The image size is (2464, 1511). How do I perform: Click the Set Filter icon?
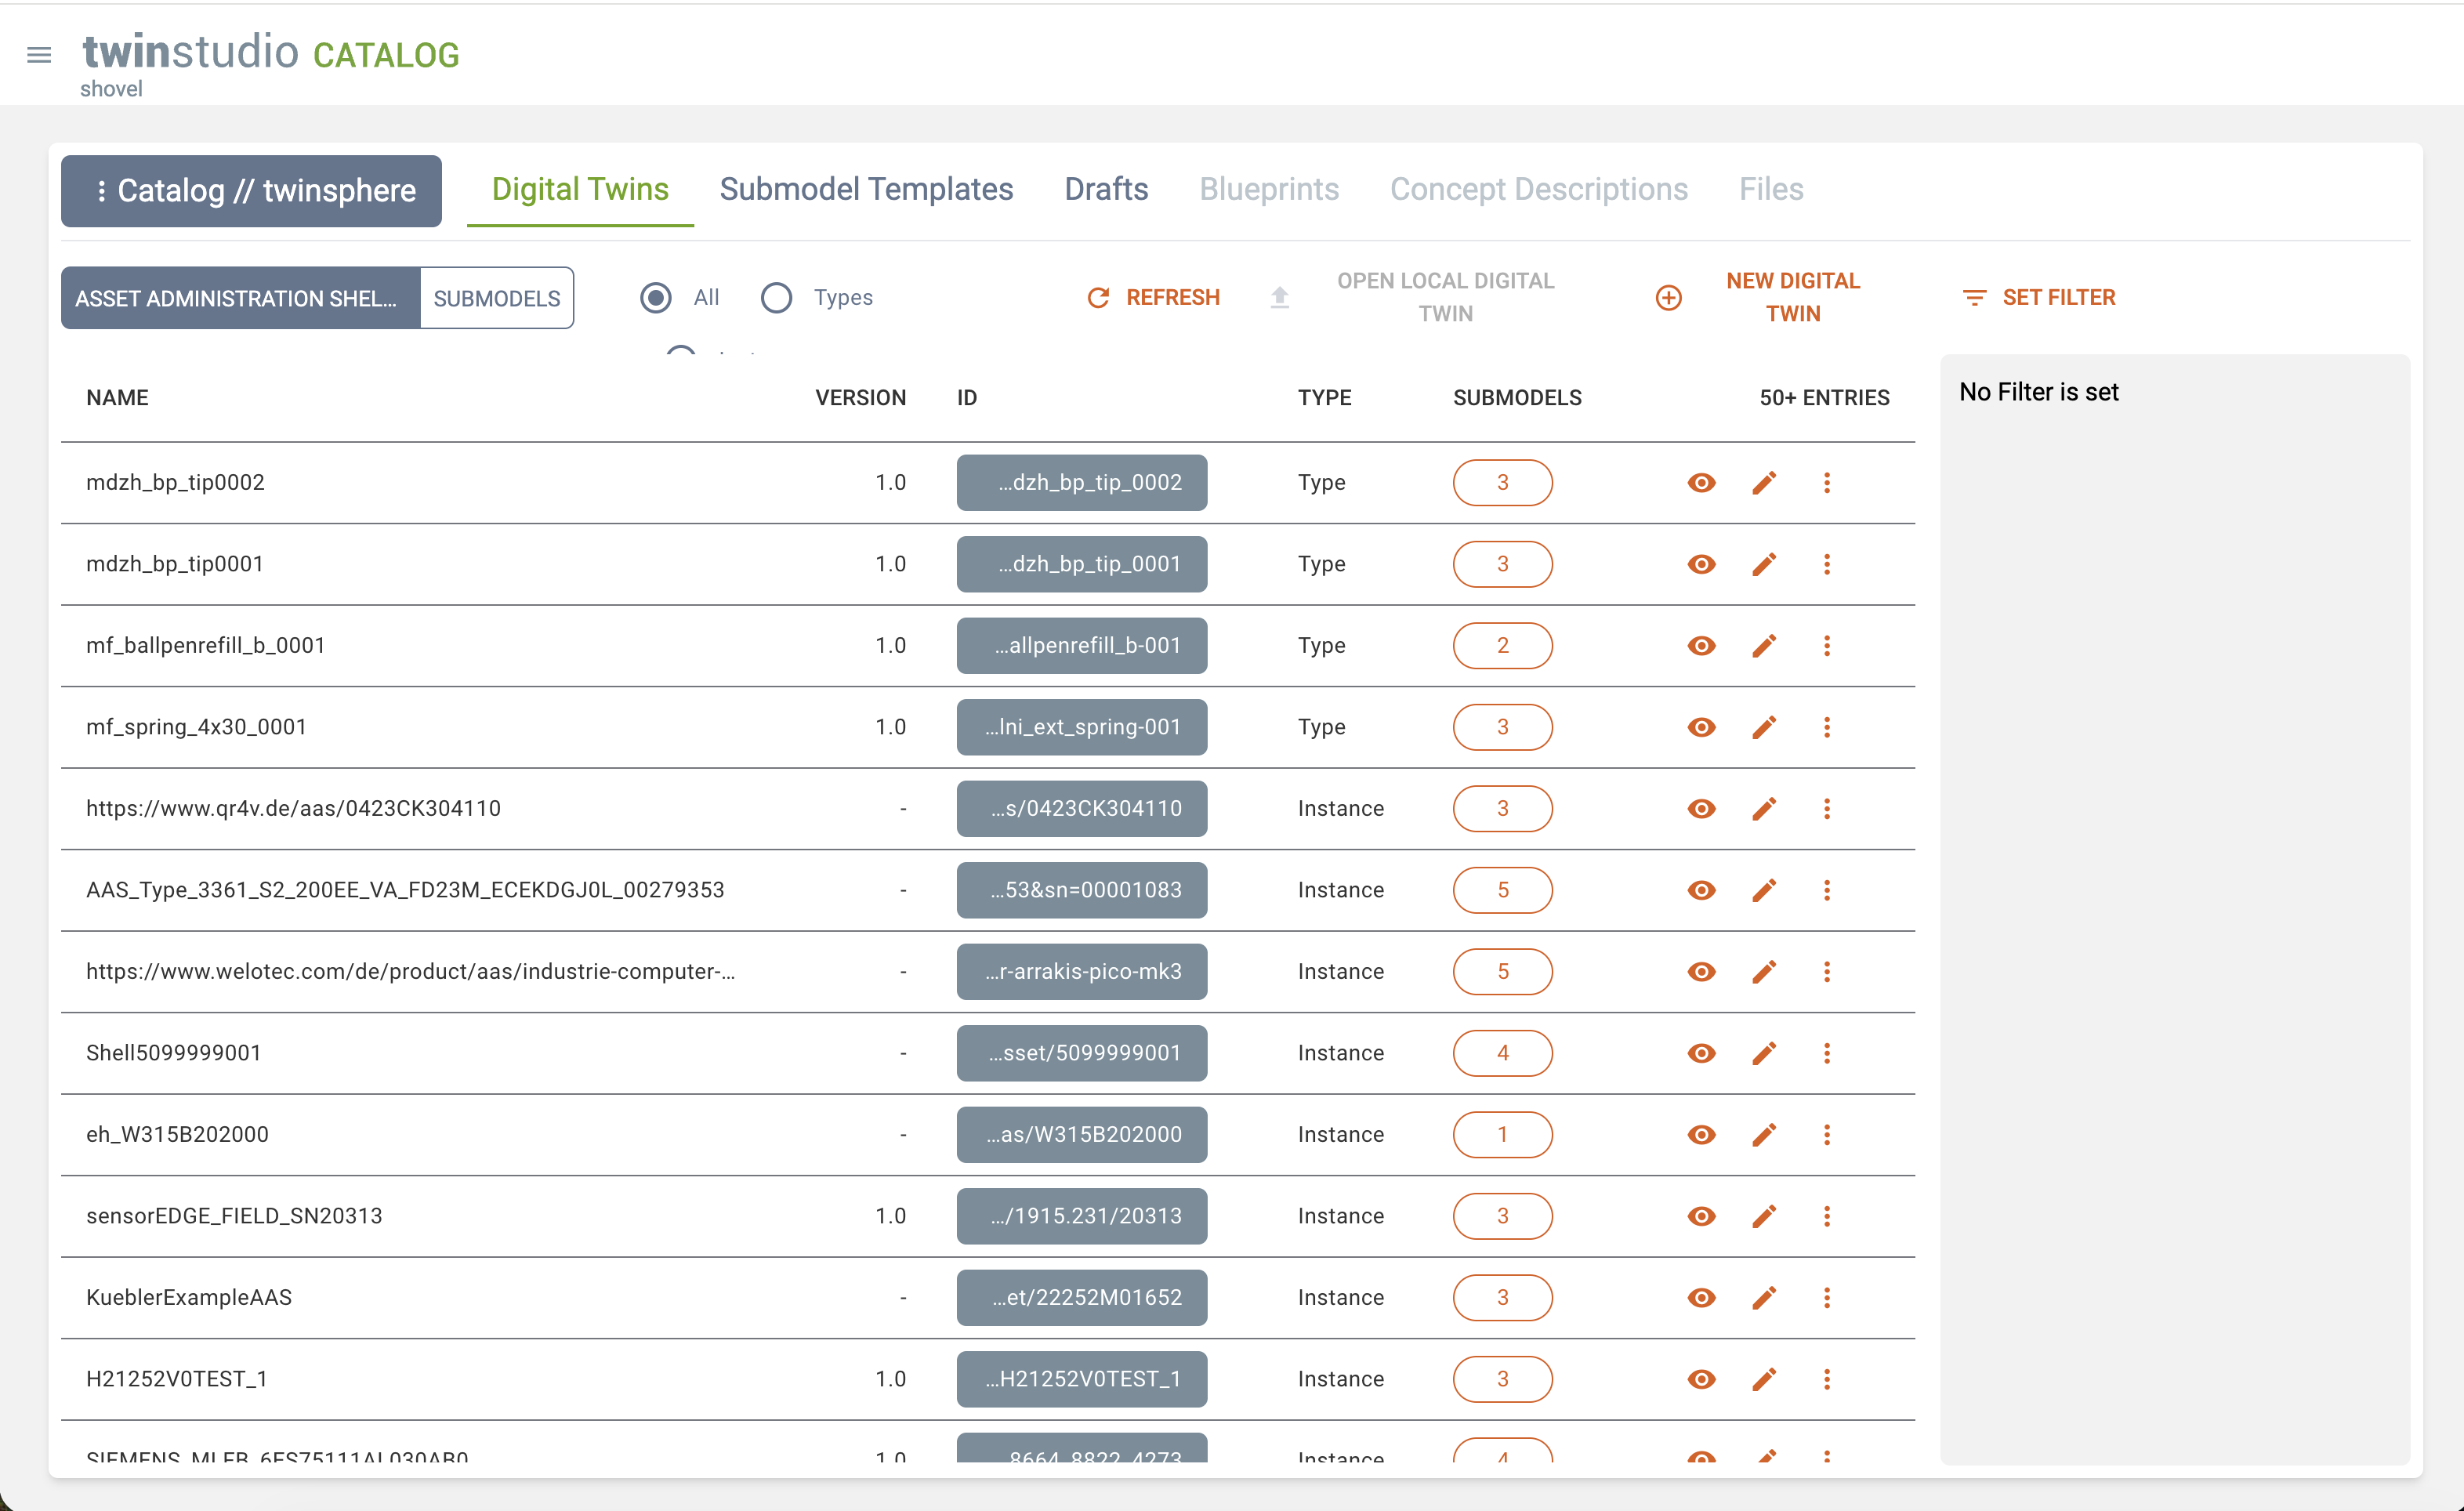[x=1974, y=298]
